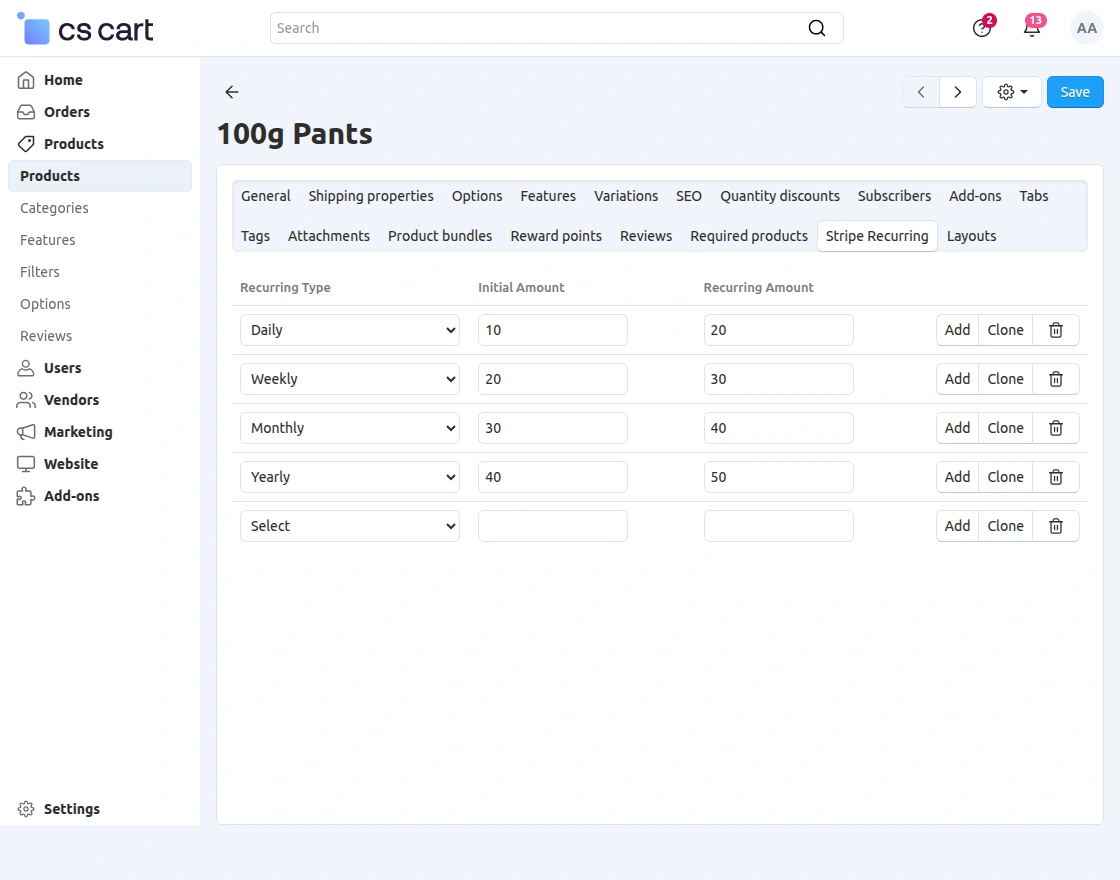Delete the Daily recurring row via trash icon

1056,330
